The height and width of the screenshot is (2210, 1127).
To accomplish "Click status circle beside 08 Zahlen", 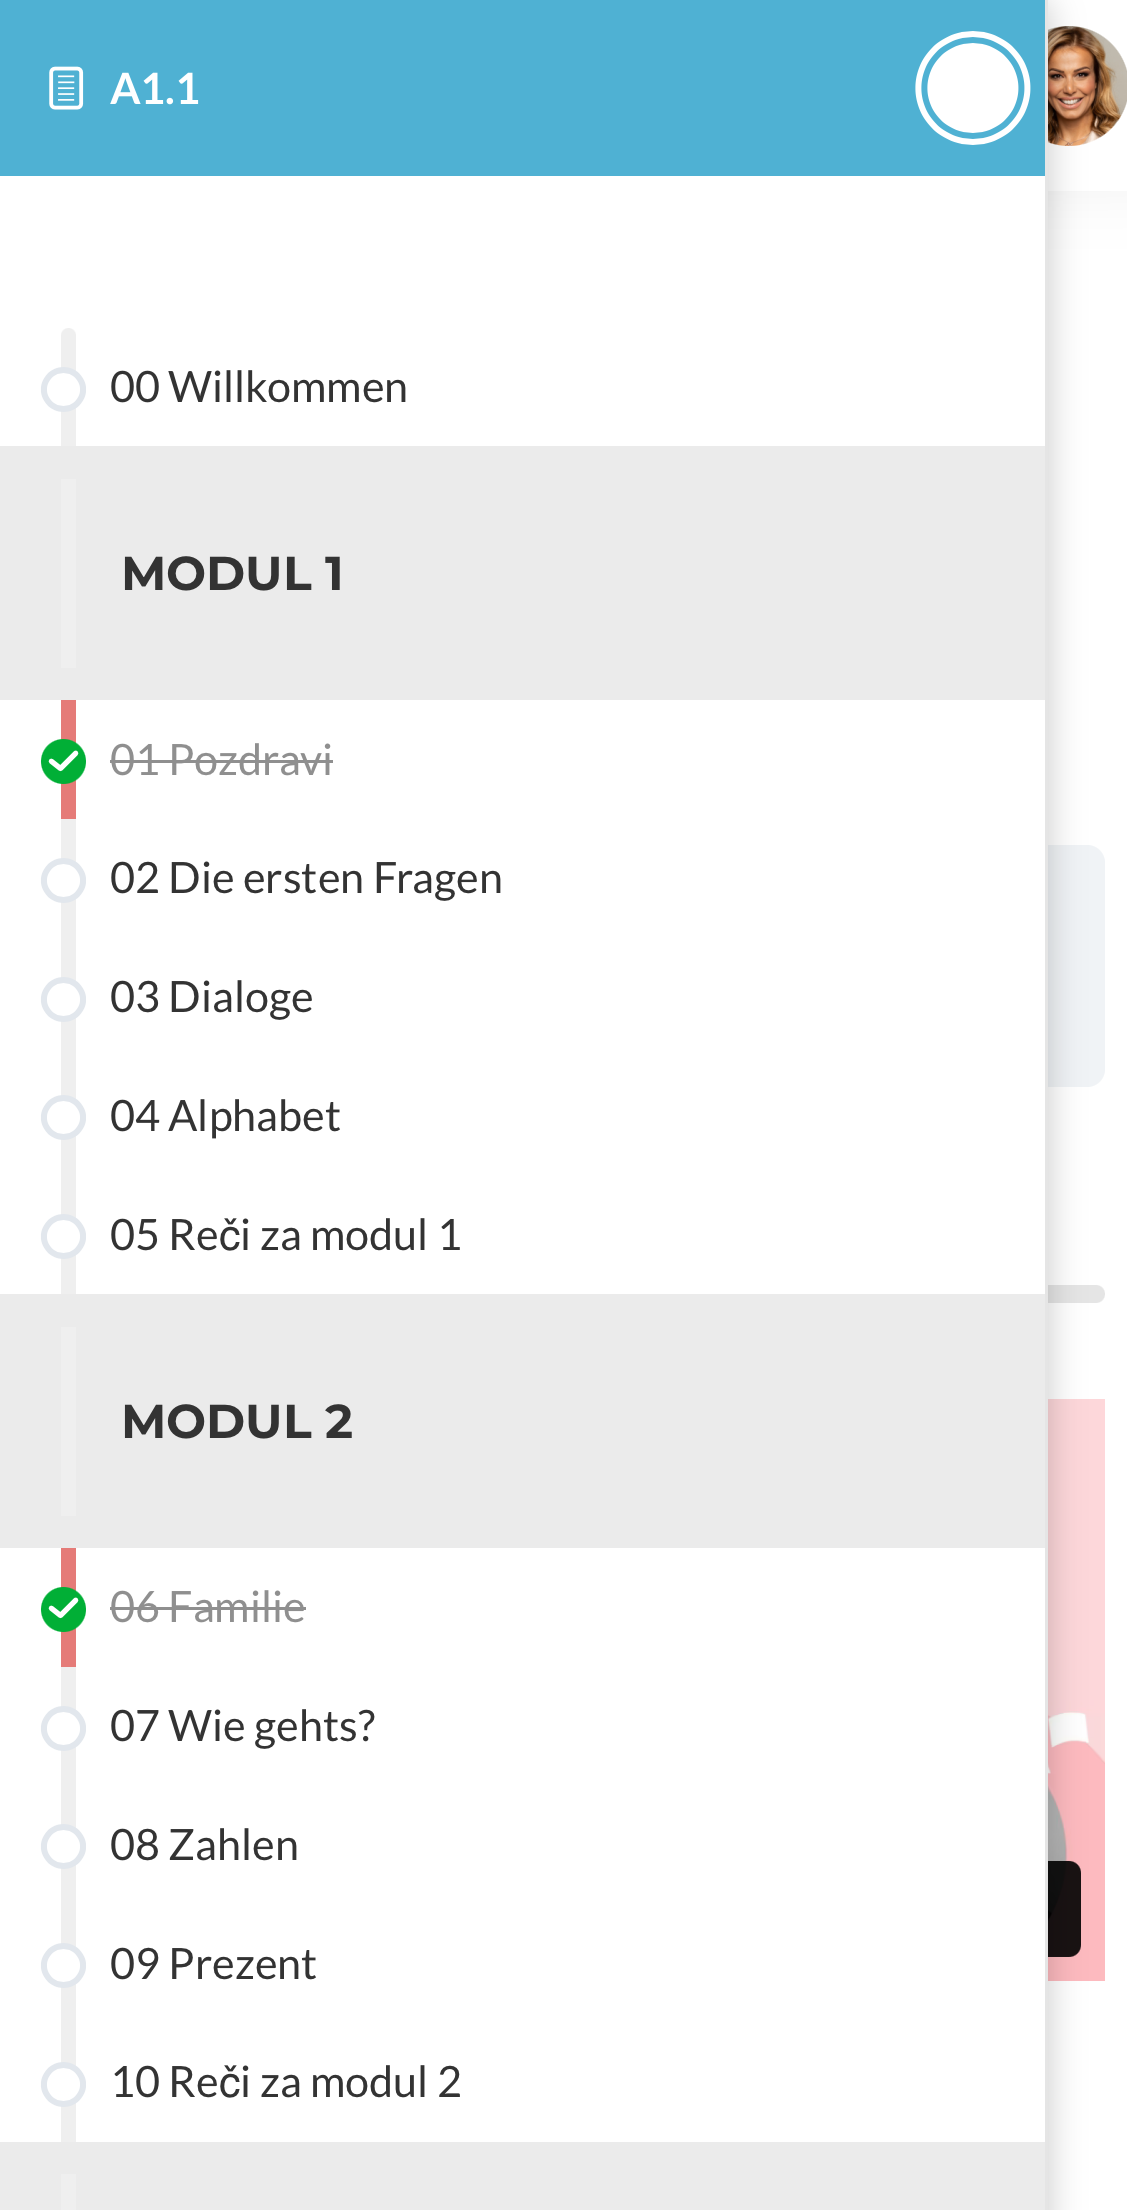I will click(x=63, y=1846).
